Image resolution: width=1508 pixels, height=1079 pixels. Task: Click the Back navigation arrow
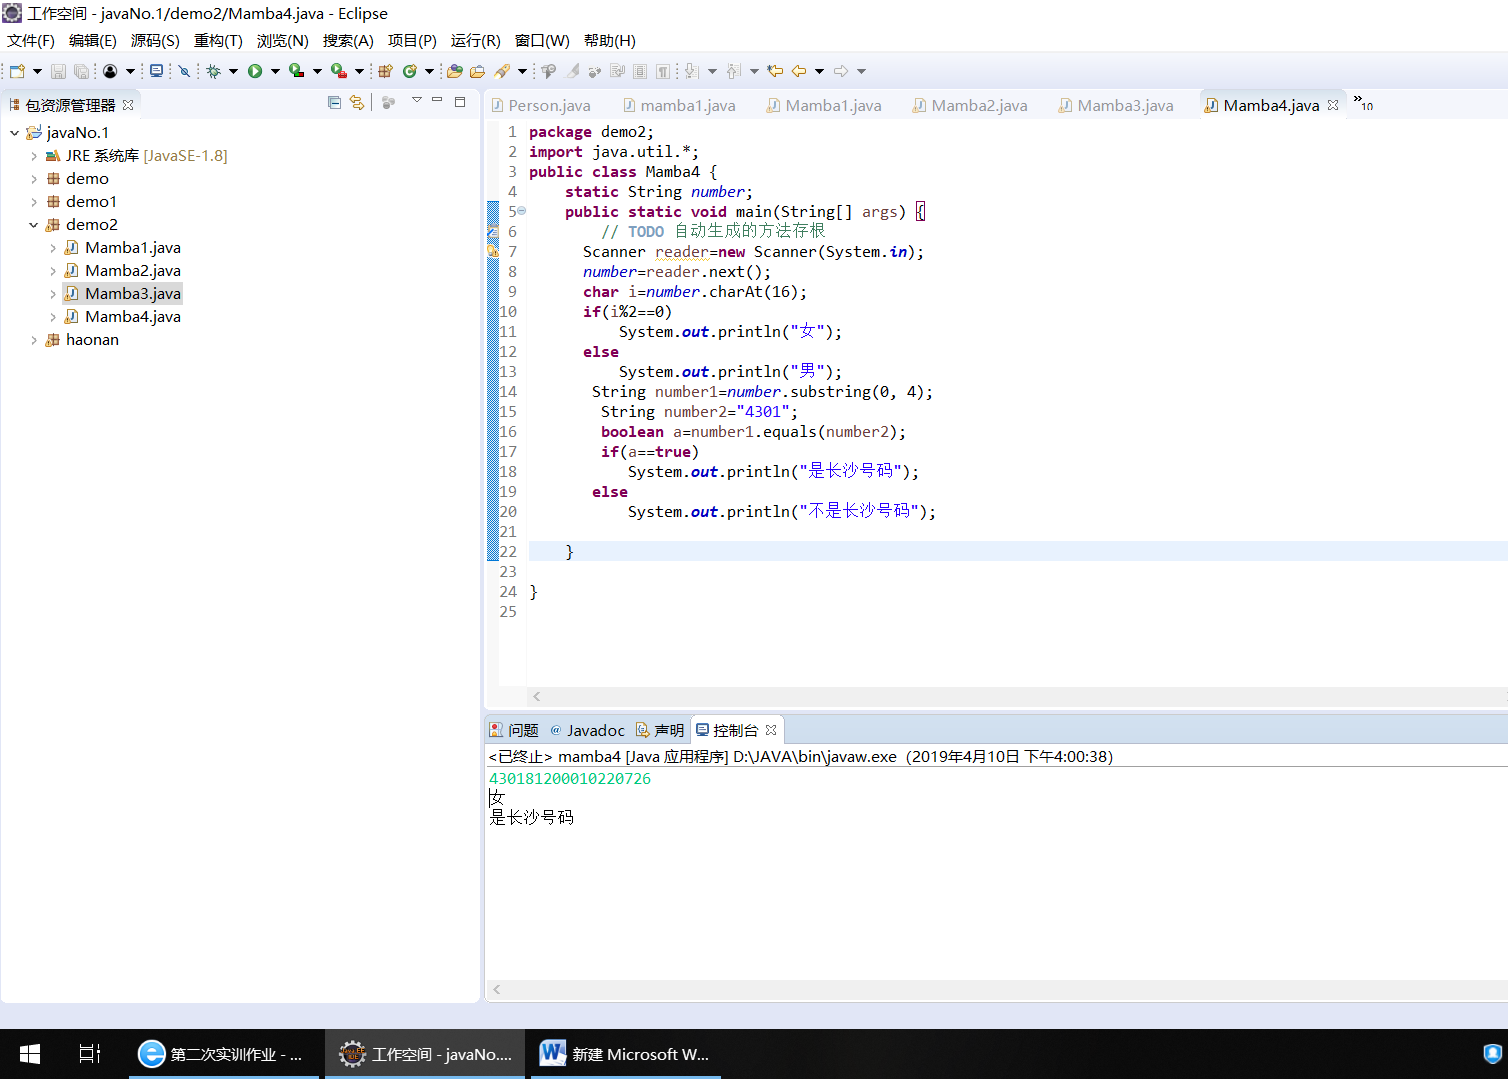point(798,71)
